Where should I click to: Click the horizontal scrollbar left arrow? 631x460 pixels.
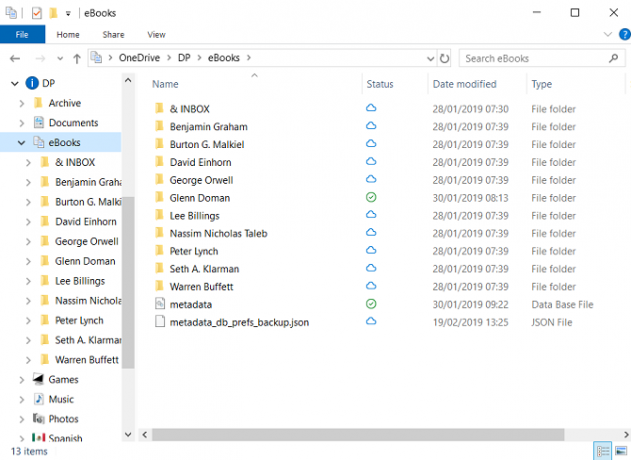pyautogui.click(x=144, y=435)
